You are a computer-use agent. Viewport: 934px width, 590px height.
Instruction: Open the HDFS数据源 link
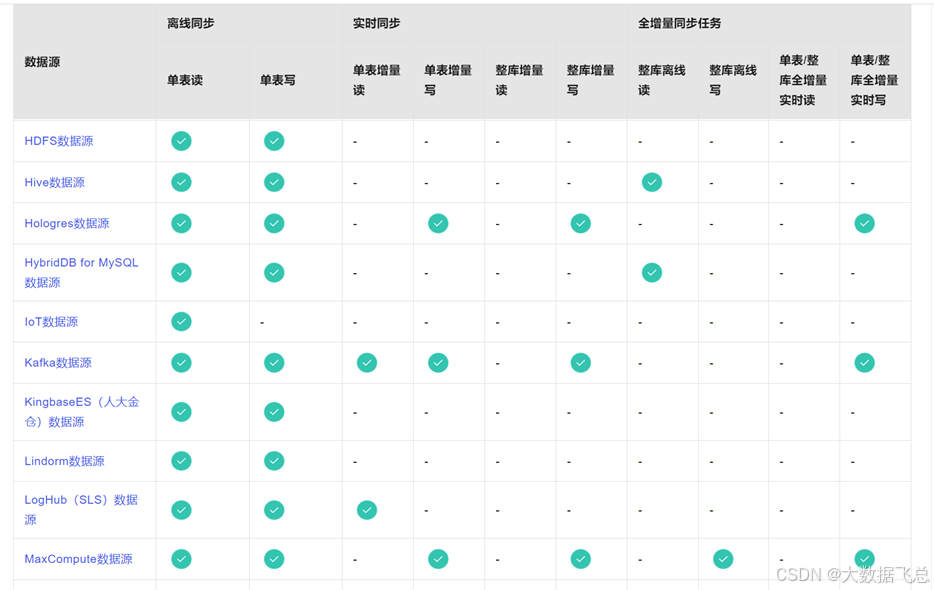coord(58,141)
